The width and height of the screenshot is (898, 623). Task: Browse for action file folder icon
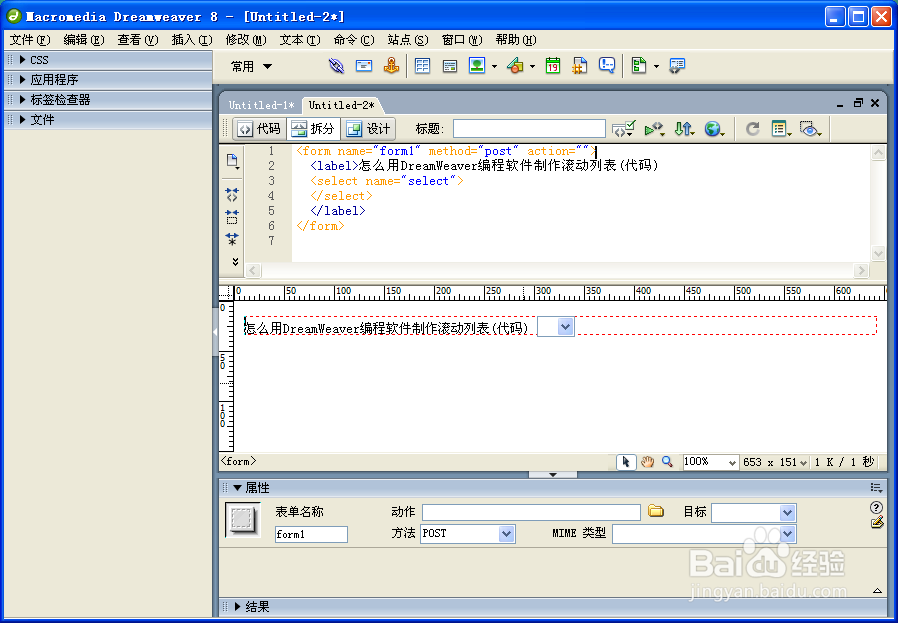656,511
